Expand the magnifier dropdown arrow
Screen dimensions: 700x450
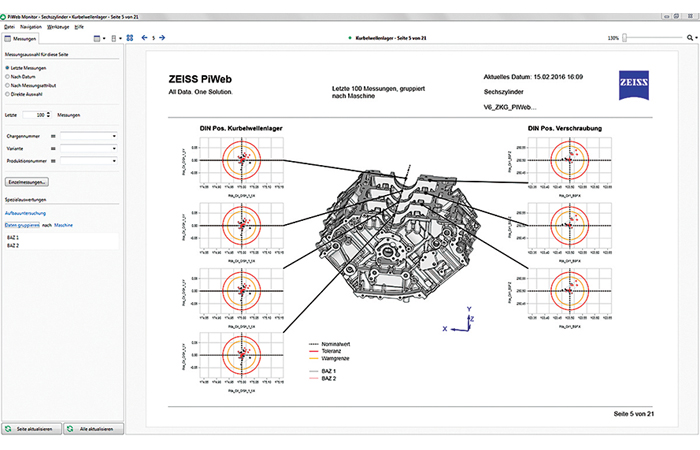tap(696, 38)
